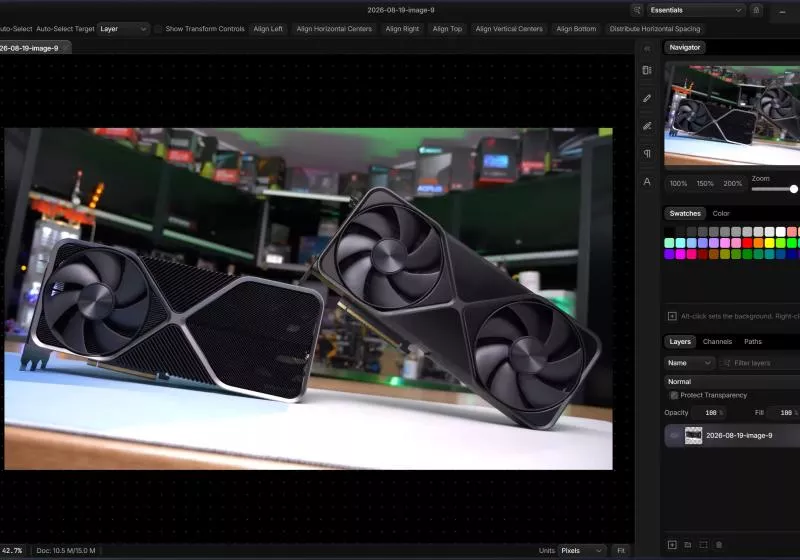Select the brush icon in the side strip
The height and width of the screenshot is (560, 800).
click(647, 98)
